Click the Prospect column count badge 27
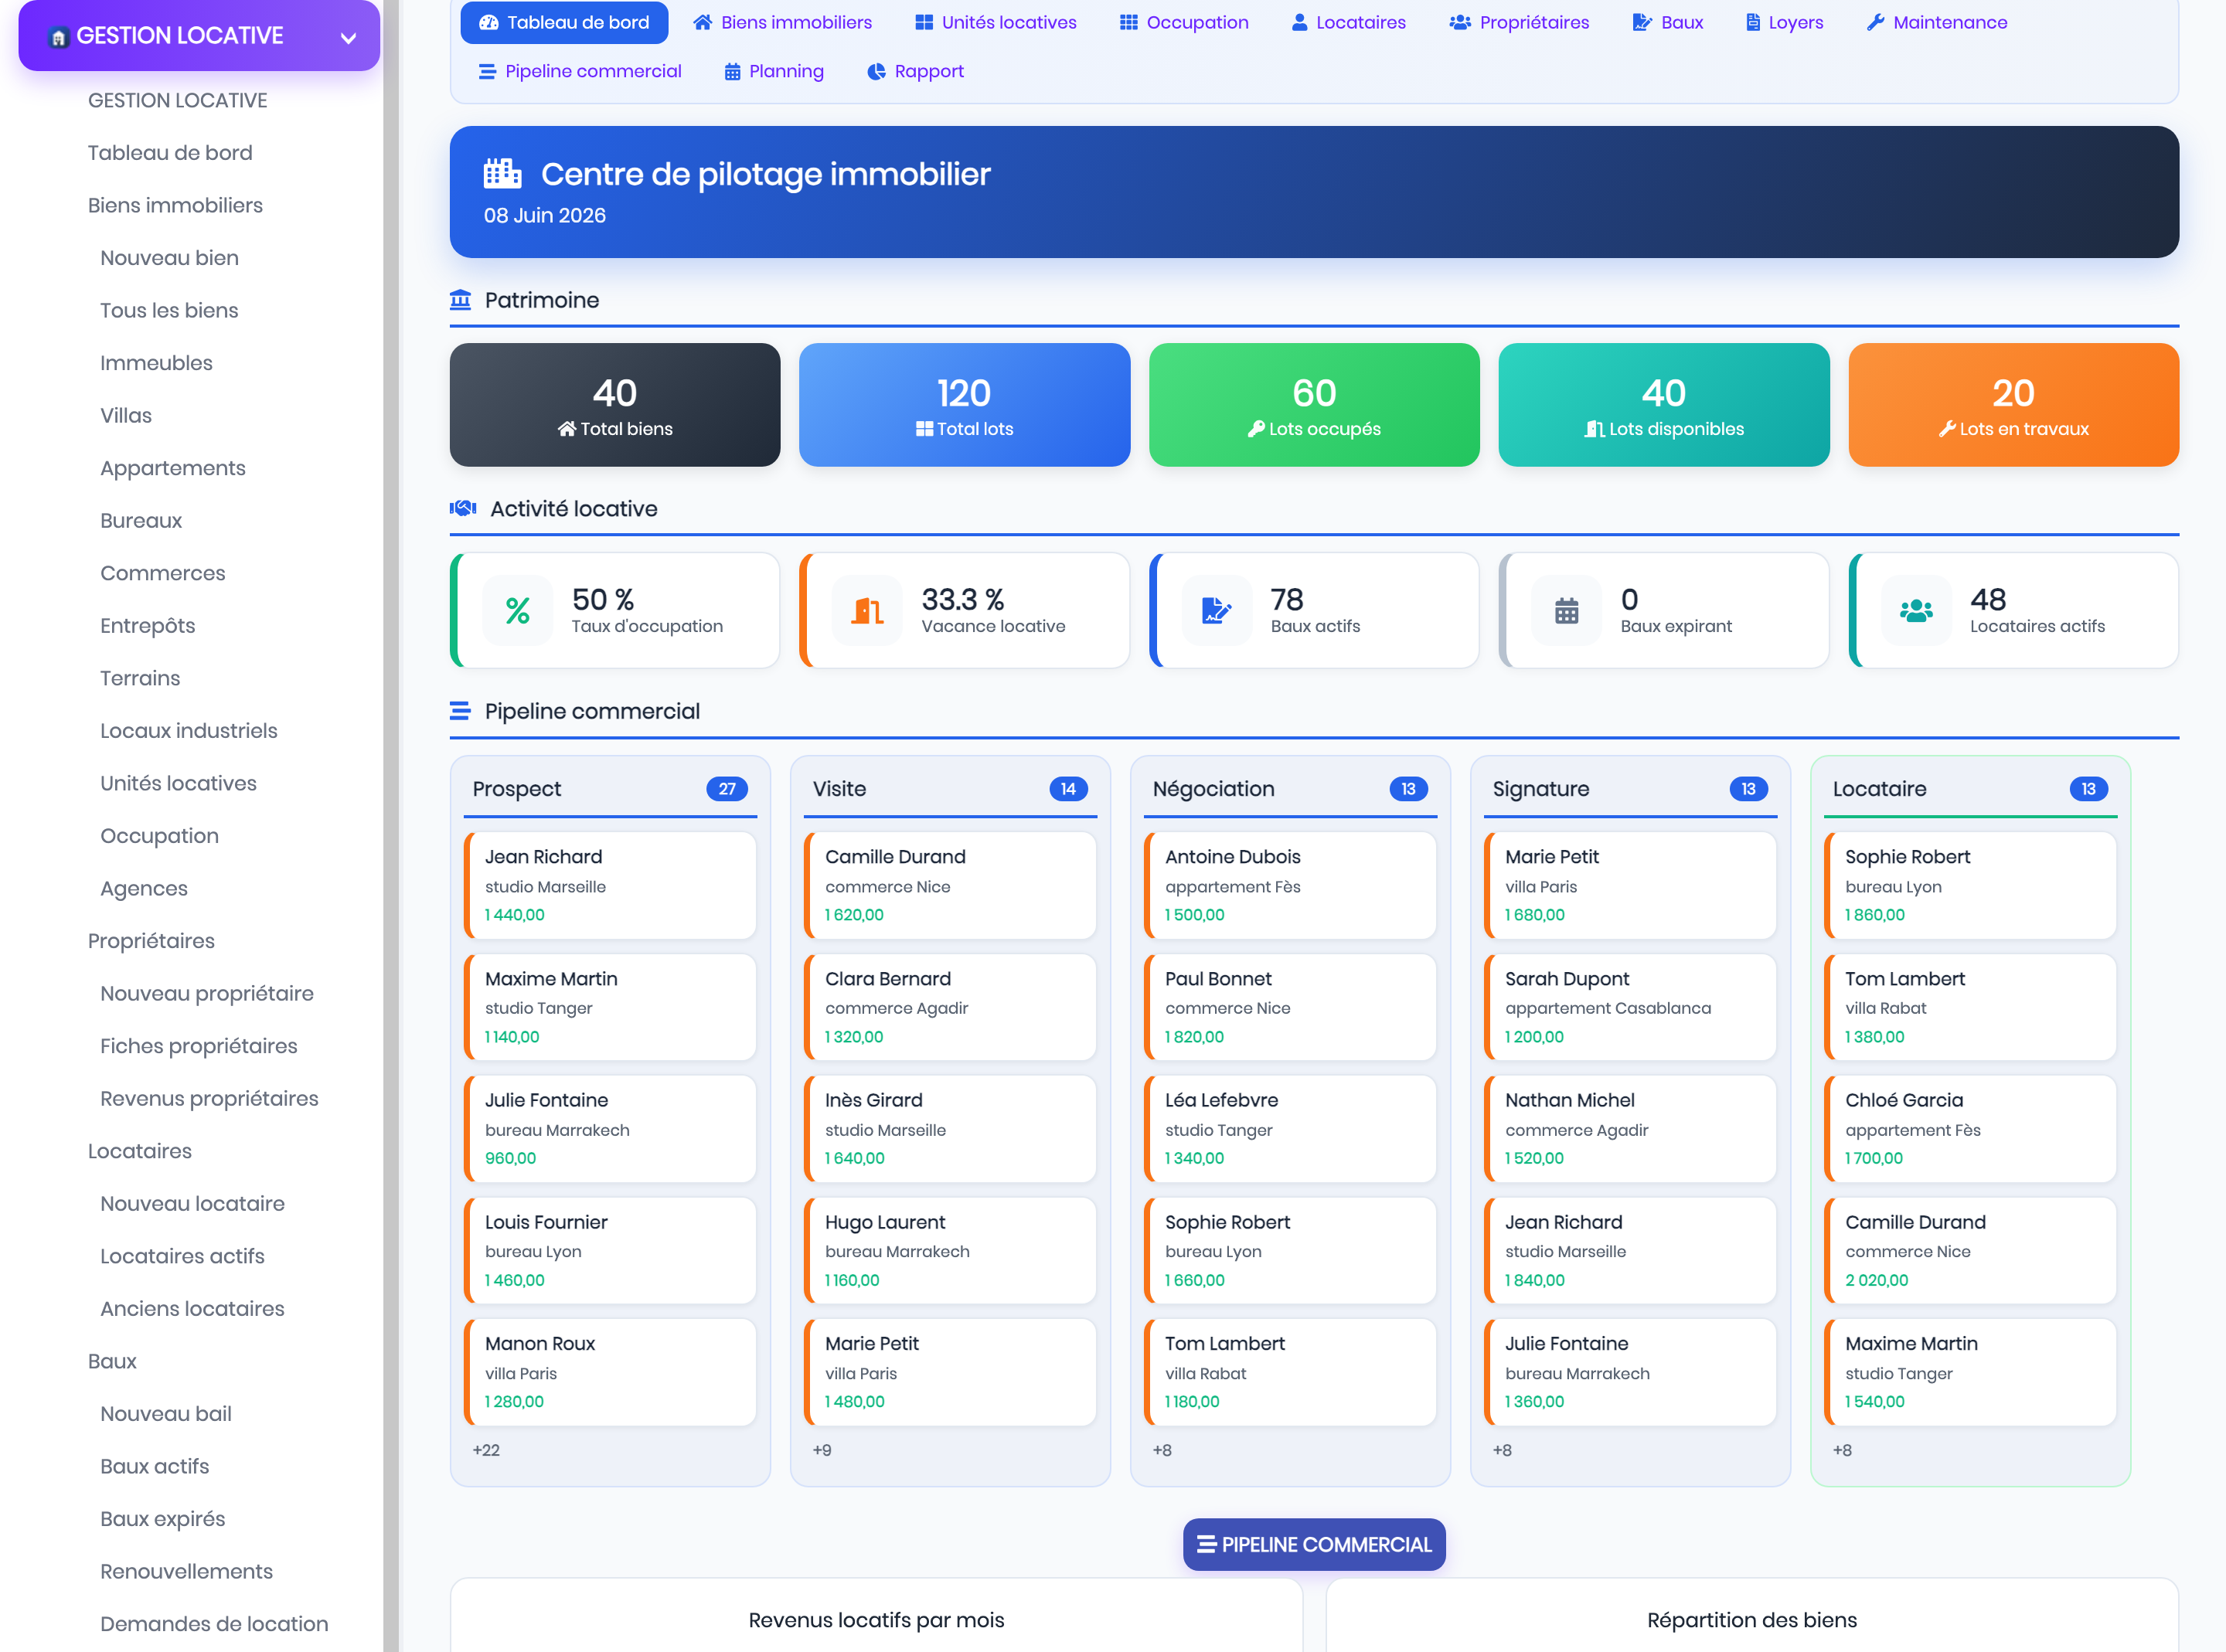 [727, 789]
